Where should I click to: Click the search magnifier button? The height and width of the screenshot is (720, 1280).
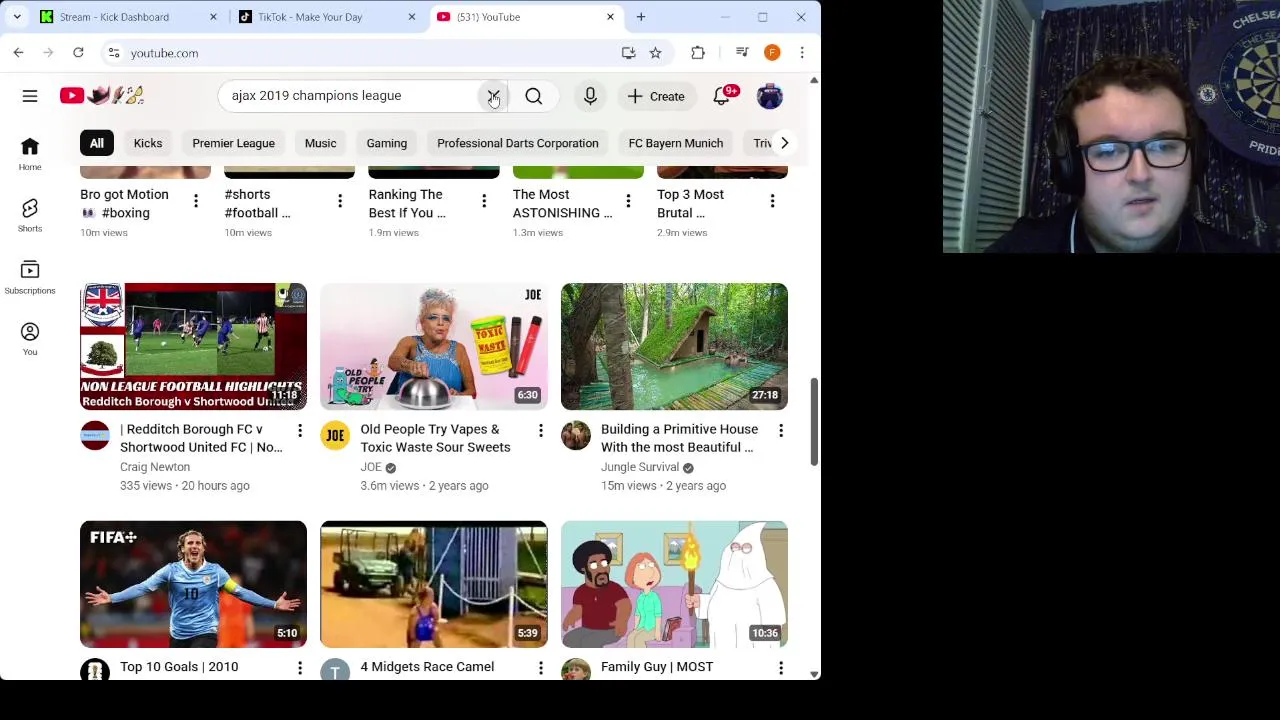pyautogui.click(x=534, y=96)
